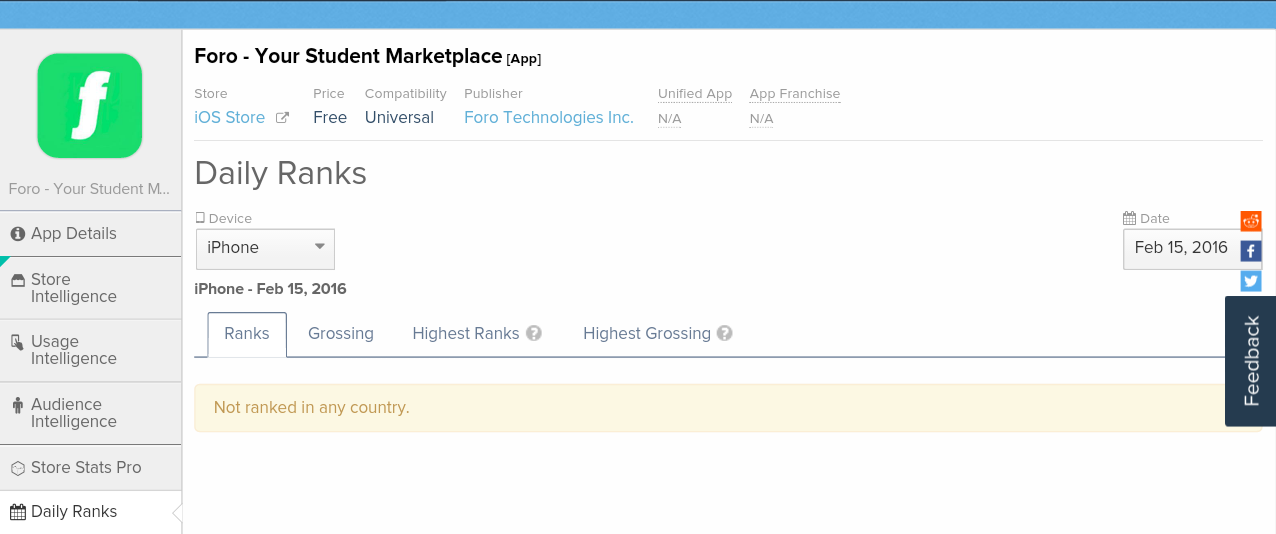Open Usage Intelligence in sidebar
The height and width of the screenshot is (534, 1276).
(x=74, y=350)
